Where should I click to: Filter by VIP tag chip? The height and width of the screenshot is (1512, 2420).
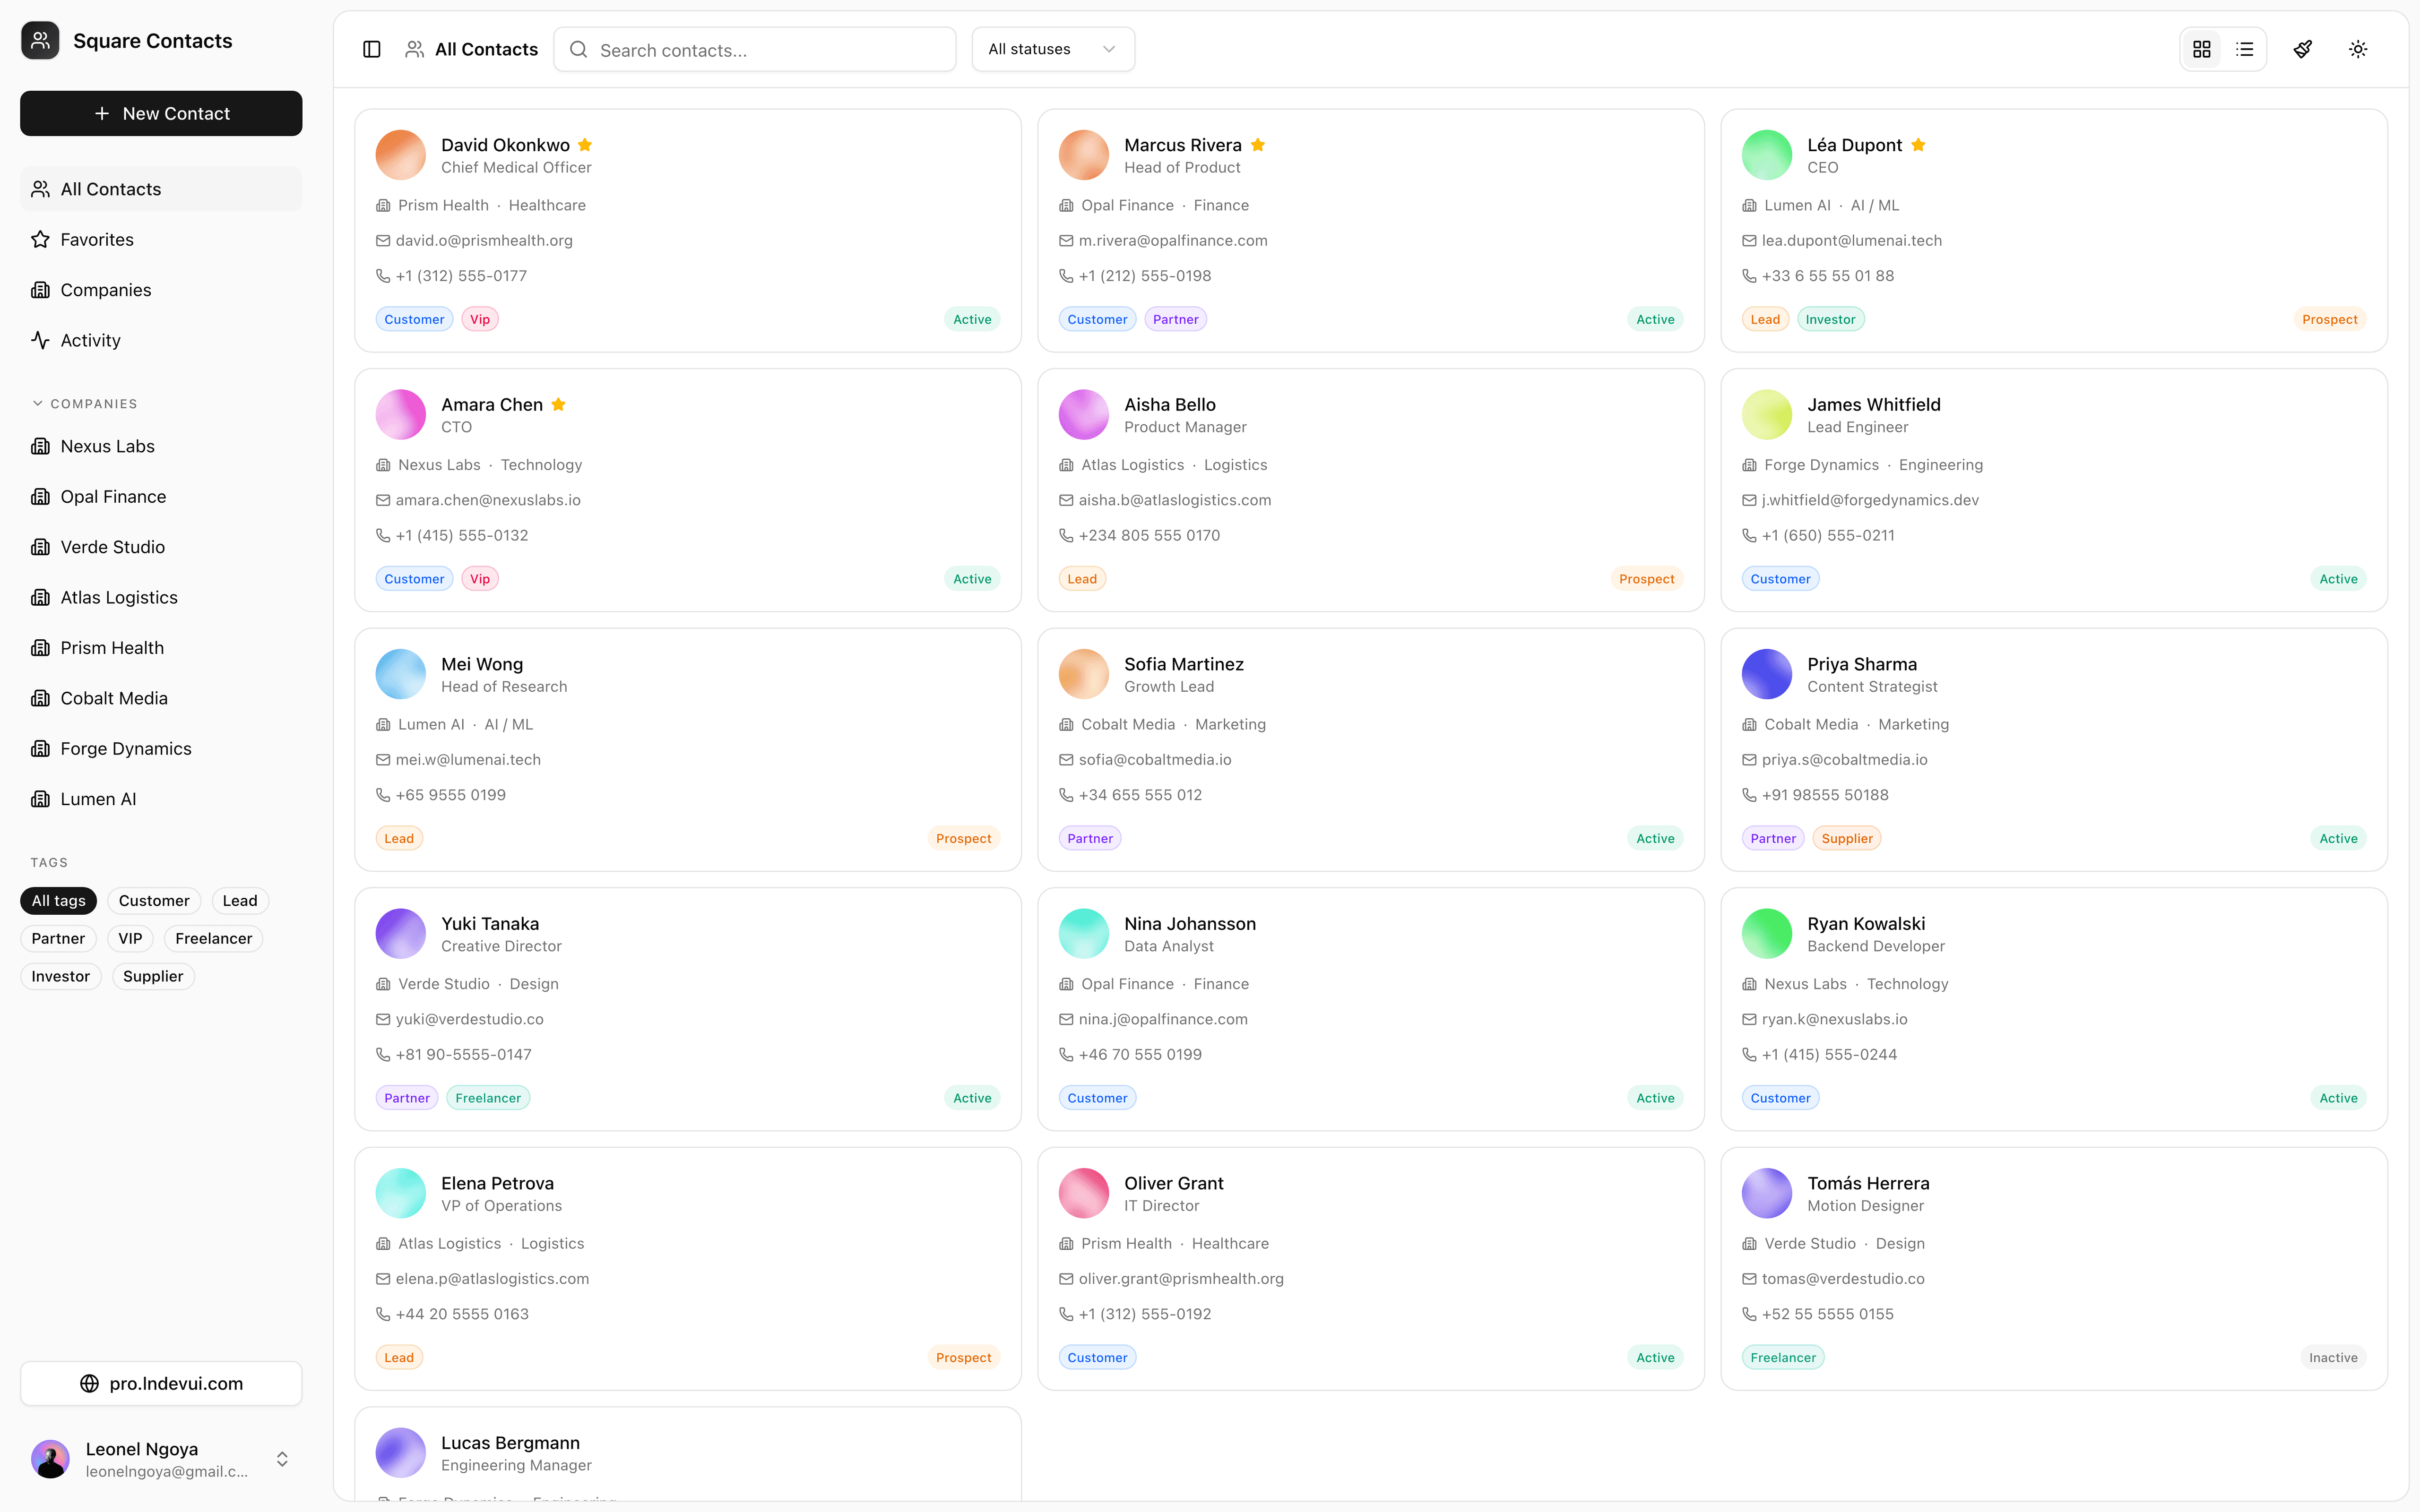(130, 938)
